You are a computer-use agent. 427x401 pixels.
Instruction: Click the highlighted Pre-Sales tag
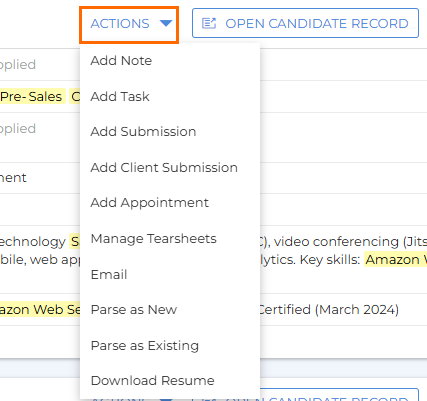tap(31, 97)
